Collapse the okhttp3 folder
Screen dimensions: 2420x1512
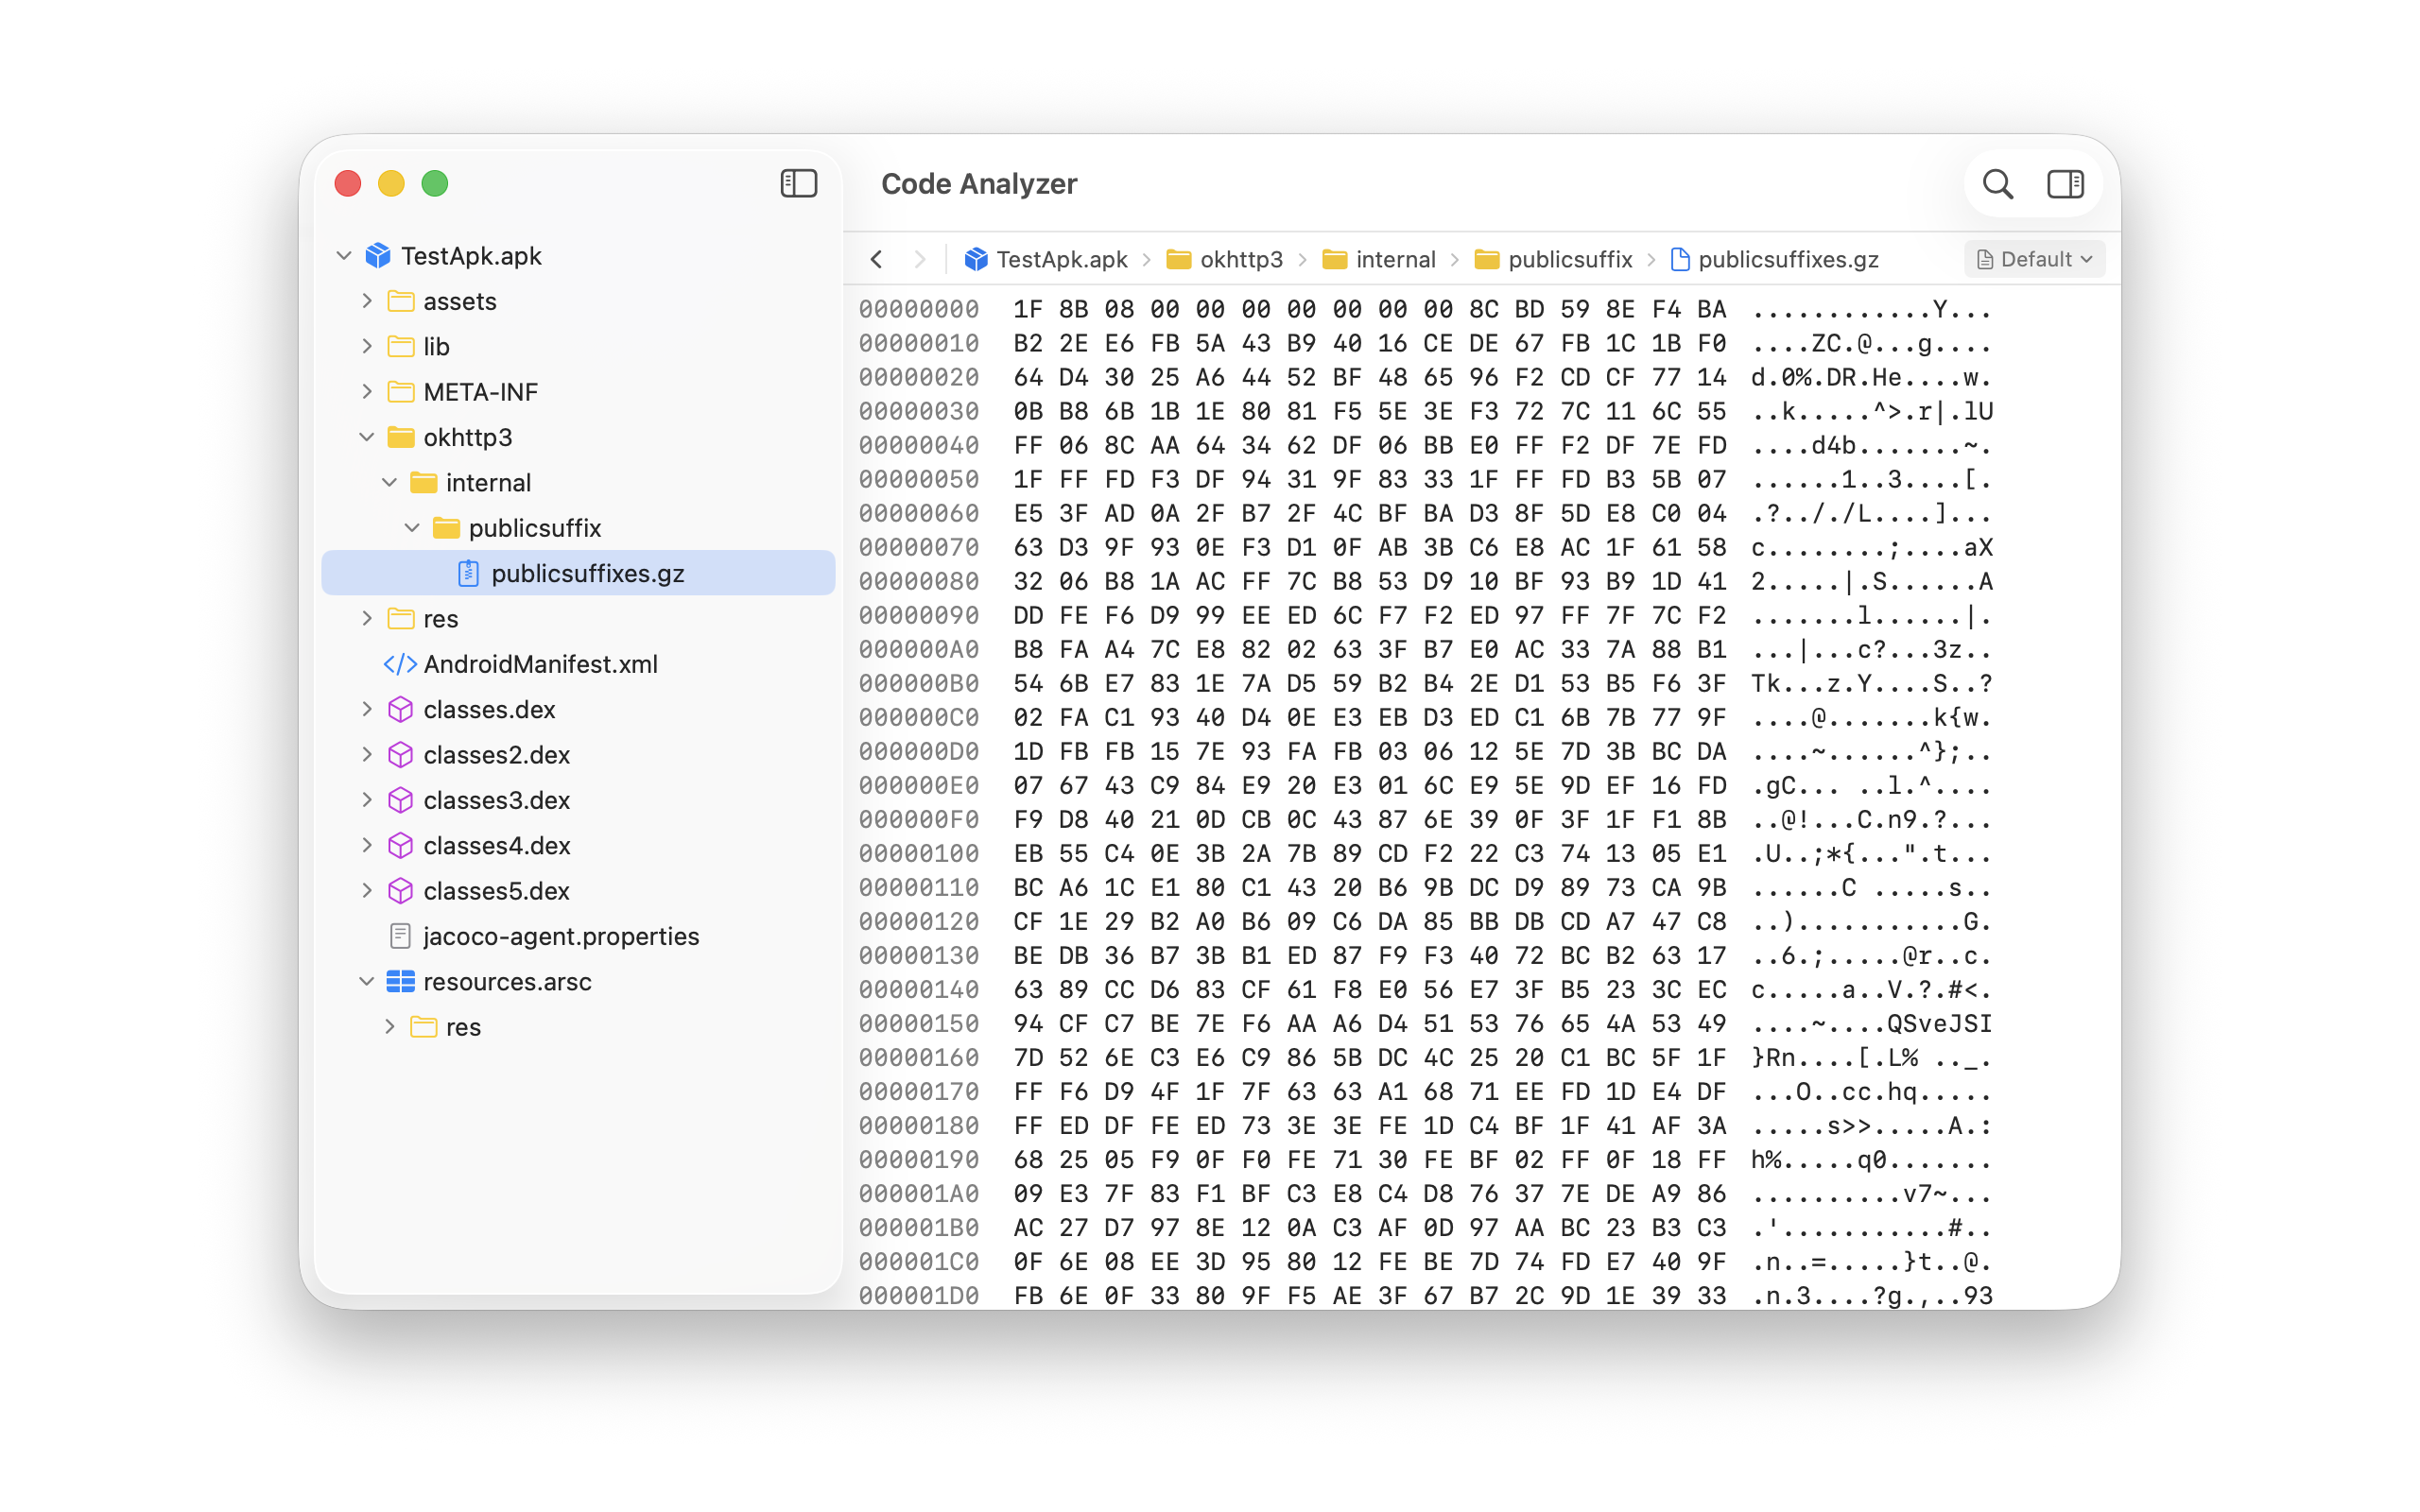point(367,437)
